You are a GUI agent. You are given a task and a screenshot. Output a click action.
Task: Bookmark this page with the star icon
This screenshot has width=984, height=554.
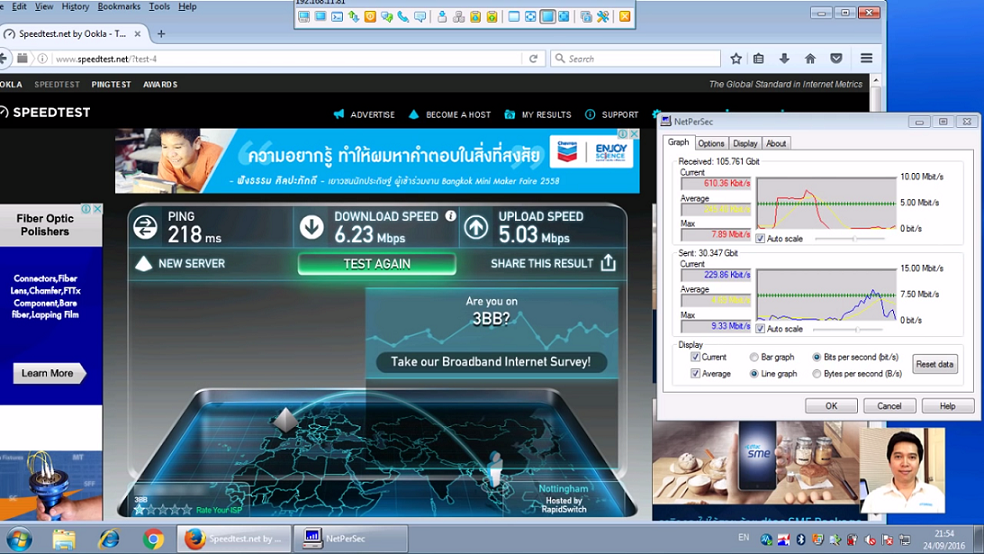pyautogui.click(x=736, y=59)
